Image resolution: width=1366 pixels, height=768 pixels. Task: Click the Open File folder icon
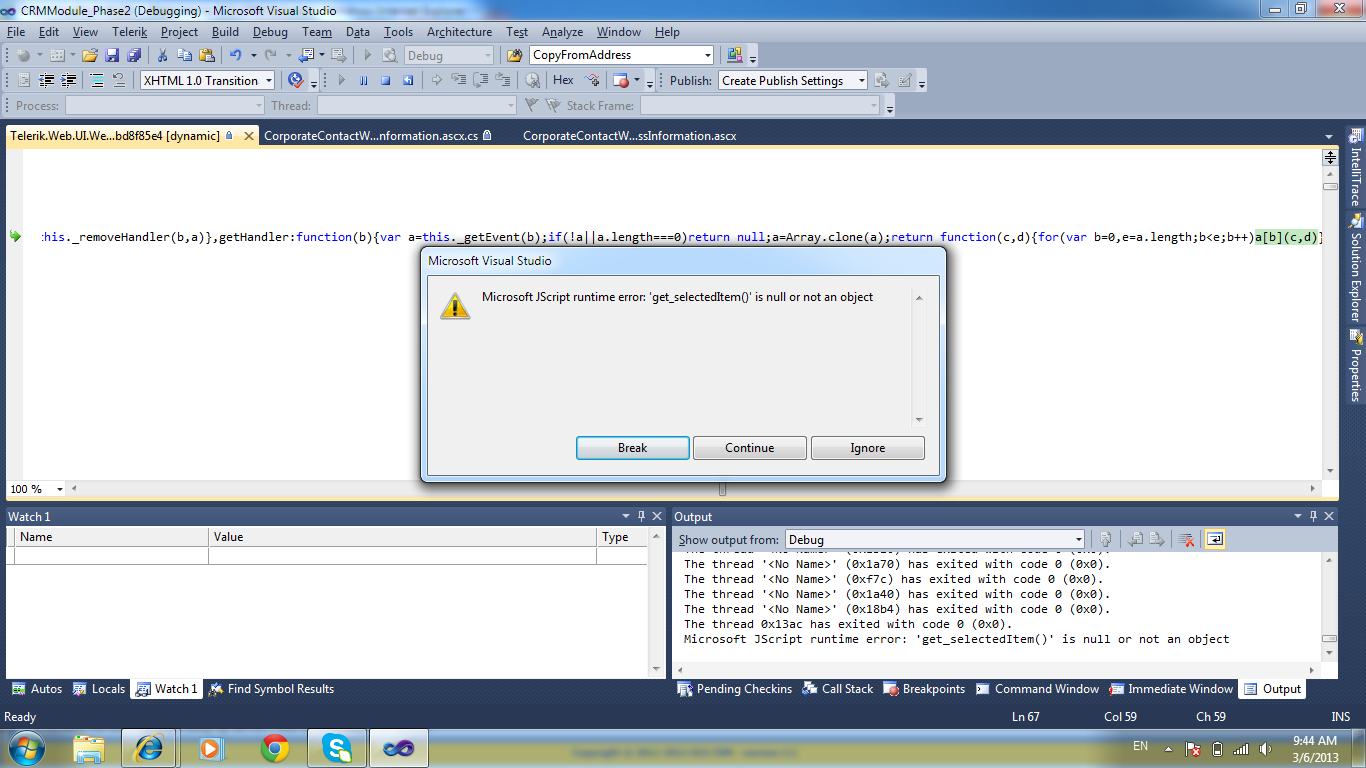(x=90, y=56)
